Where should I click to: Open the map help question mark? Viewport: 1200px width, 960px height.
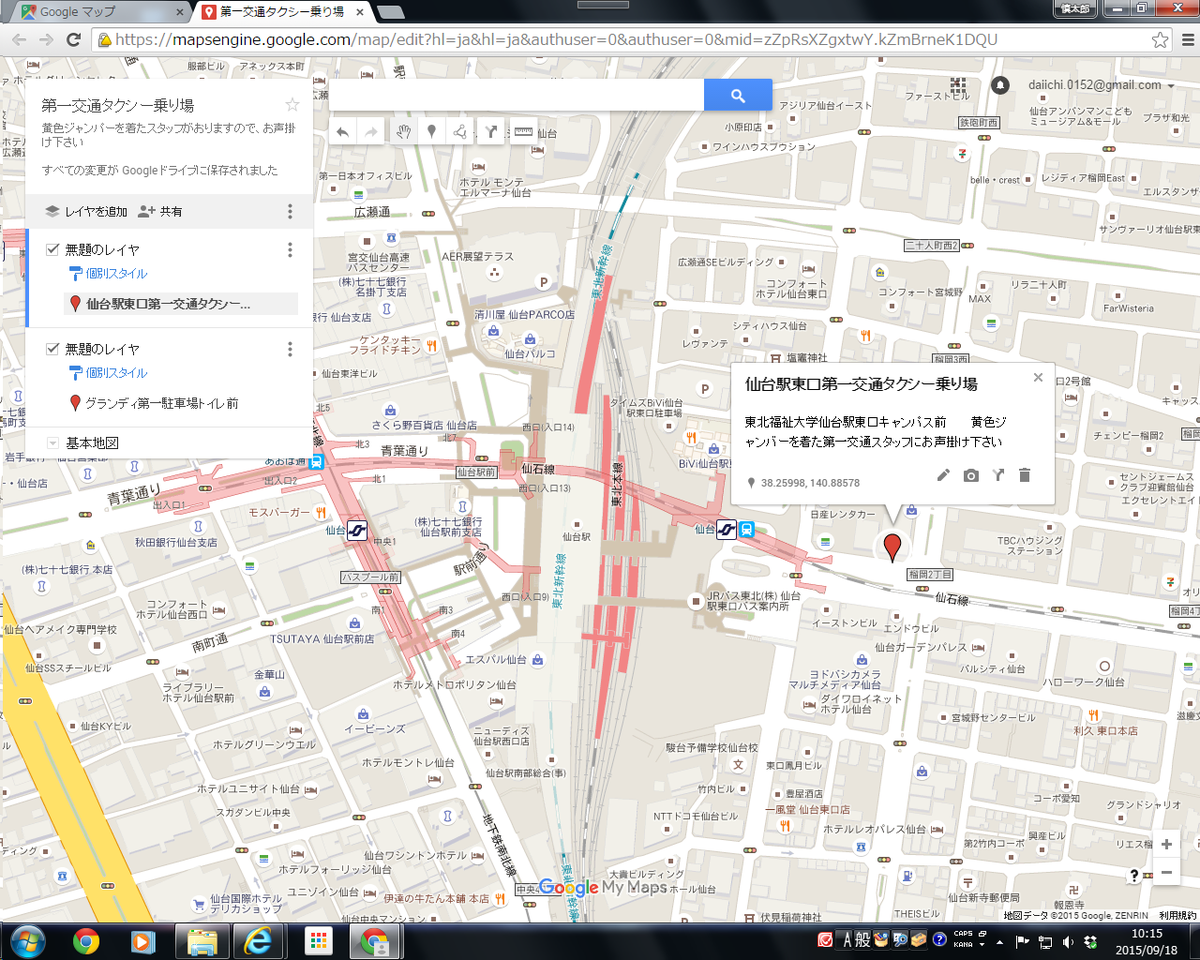tap(1134, 875)
